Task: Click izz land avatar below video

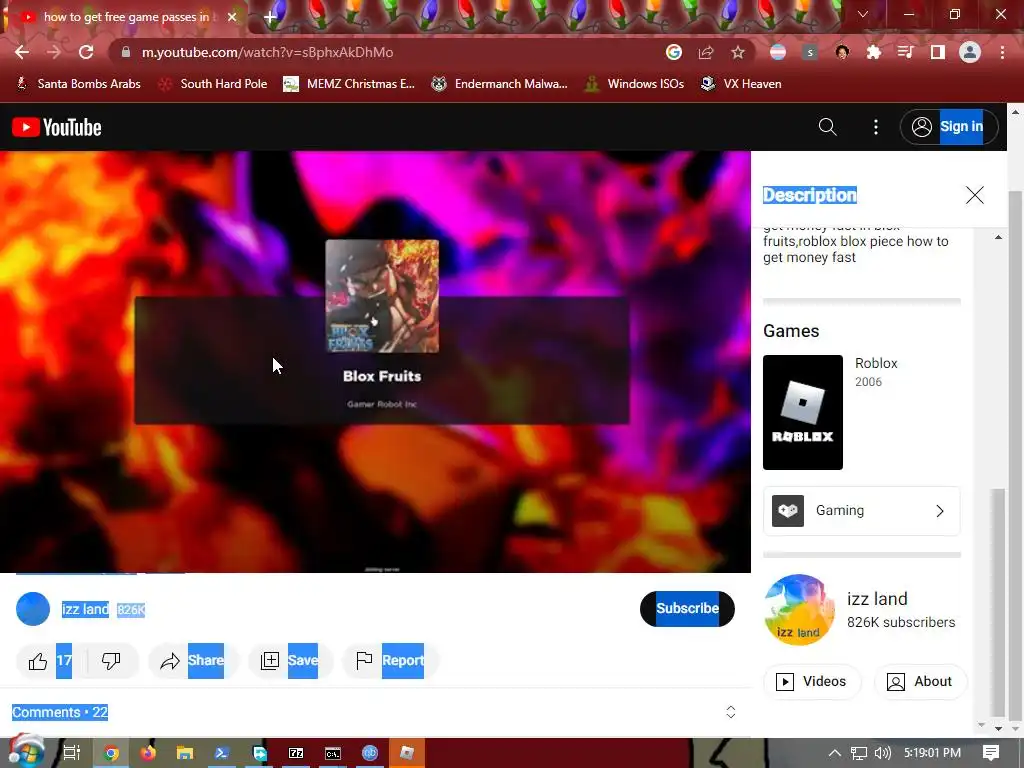Action: 33,609
